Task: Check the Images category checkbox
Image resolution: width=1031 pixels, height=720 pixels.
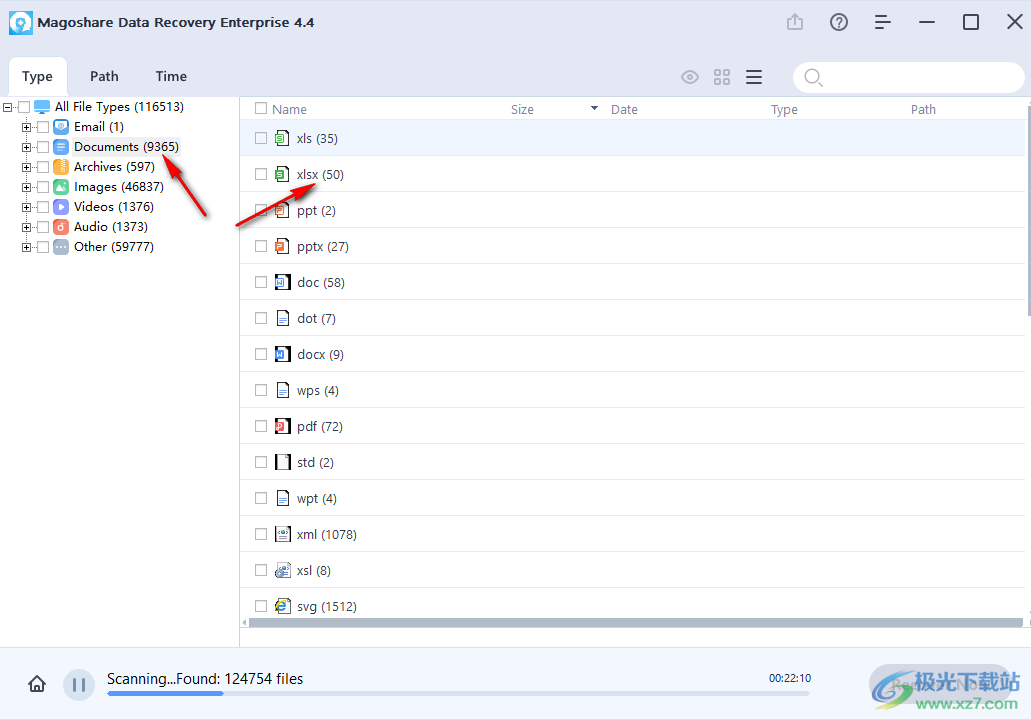Action: pyautogui.click(x=43, y=187)
